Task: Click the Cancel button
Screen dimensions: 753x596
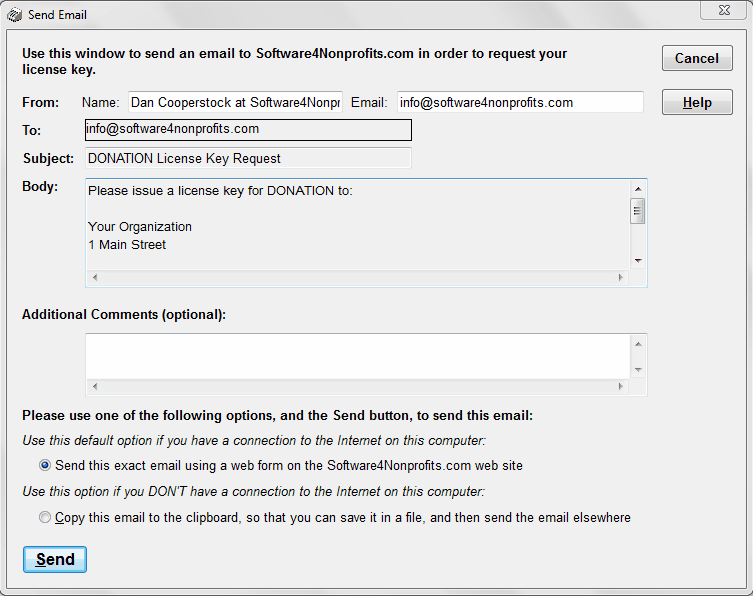Action: click(x=697, y=58)
